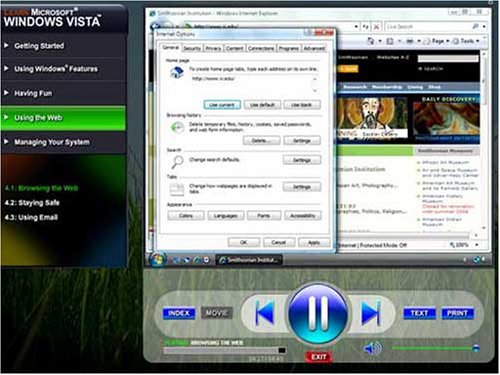Click the Use current button
Image resolution: width=500 pixels, height=375 pixels.
click(222, 105)
